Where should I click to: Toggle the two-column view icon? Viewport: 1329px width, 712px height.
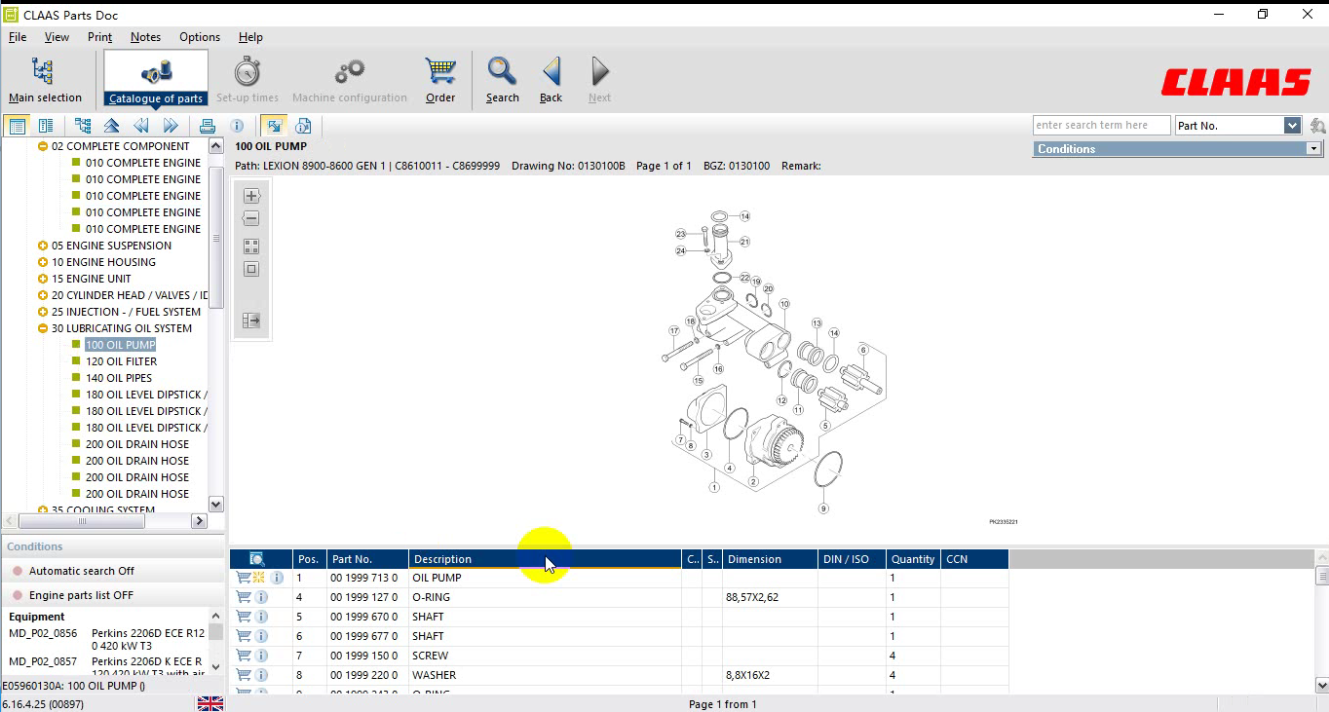(46, 126)
